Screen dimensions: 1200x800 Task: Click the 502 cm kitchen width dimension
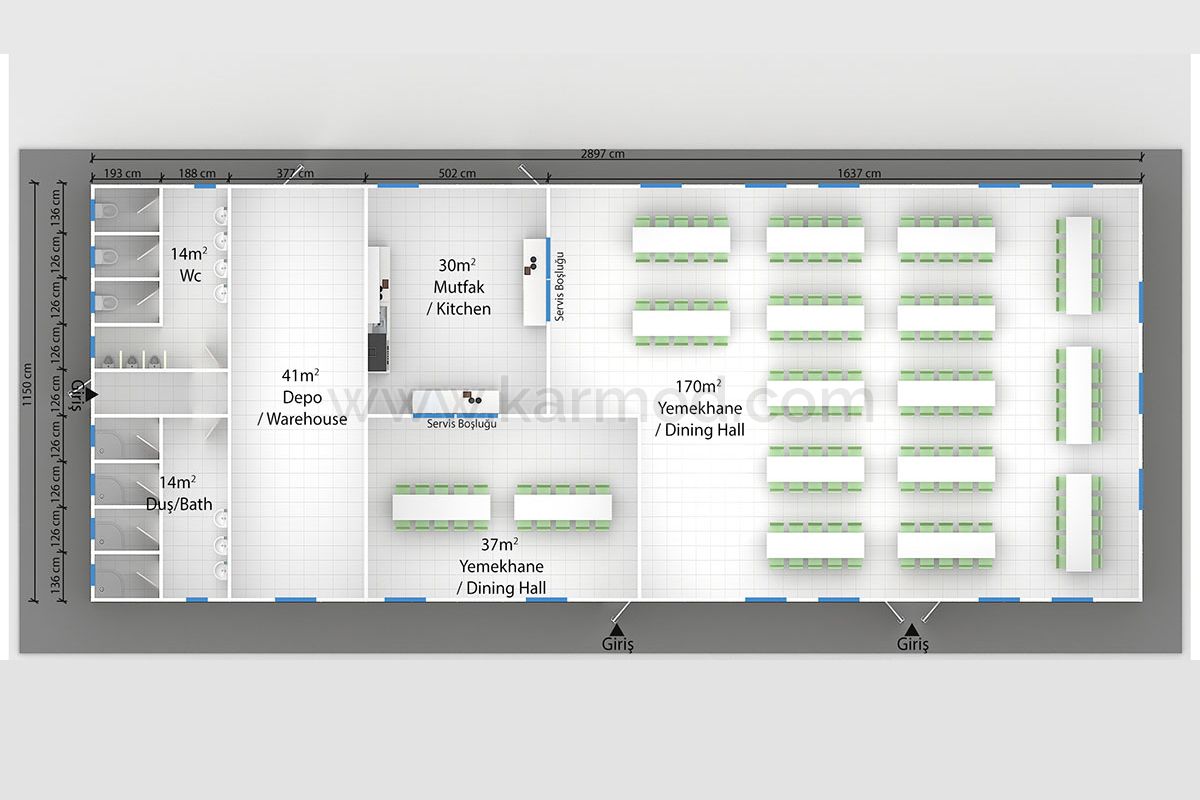456,173
